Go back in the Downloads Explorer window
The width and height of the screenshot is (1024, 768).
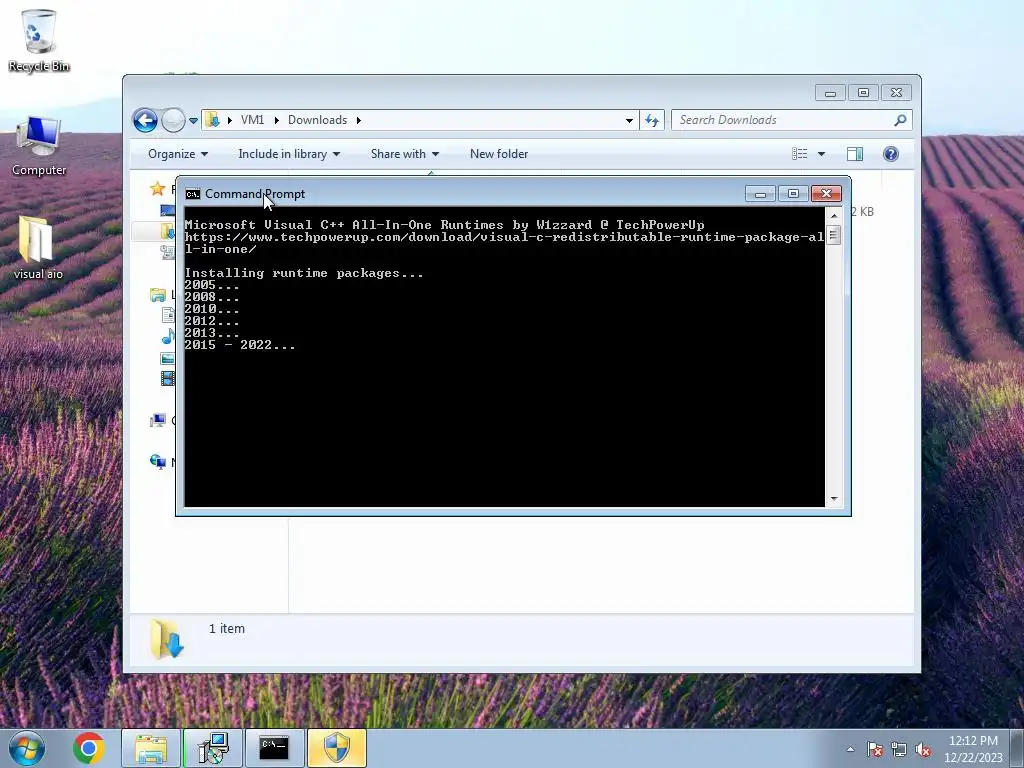[x=145, y=120]
